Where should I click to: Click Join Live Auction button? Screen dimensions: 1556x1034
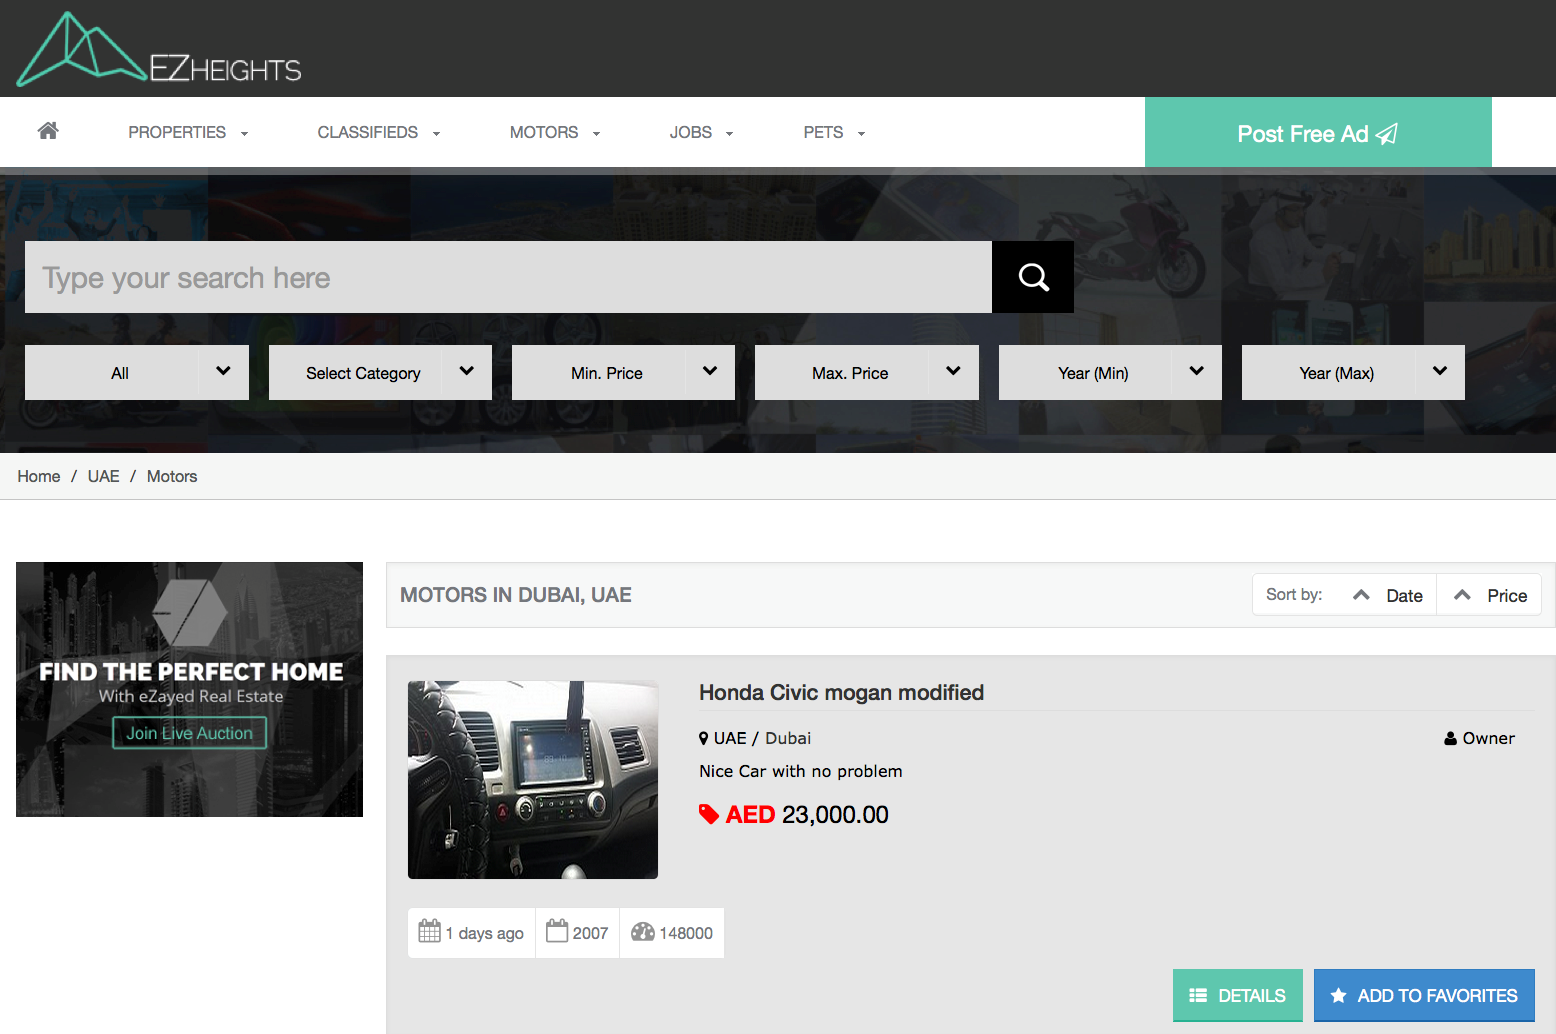(189, 733)
